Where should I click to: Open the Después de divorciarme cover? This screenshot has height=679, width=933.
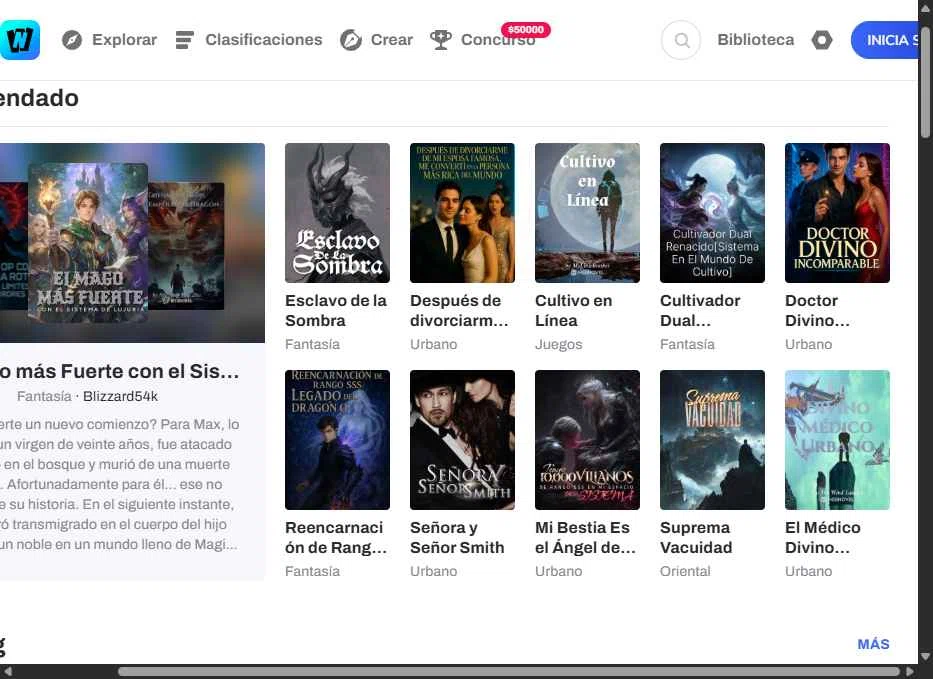tap(462, 213)
